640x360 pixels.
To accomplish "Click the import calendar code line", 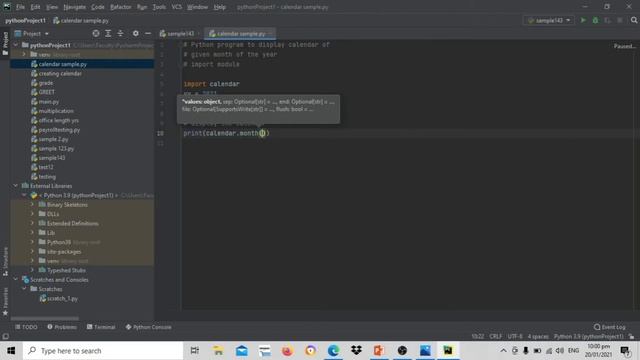I will point(211,84).
